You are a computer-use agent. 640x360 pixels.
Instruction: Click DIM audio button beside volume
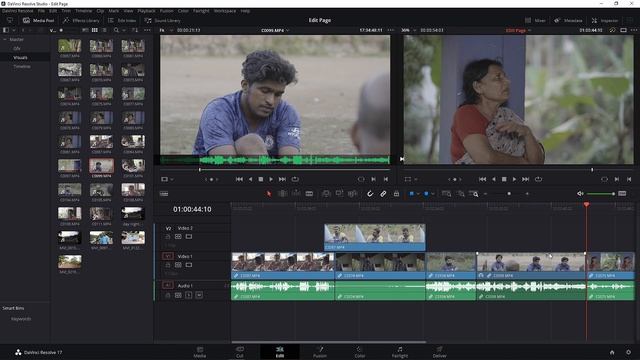tap(622, 193)
